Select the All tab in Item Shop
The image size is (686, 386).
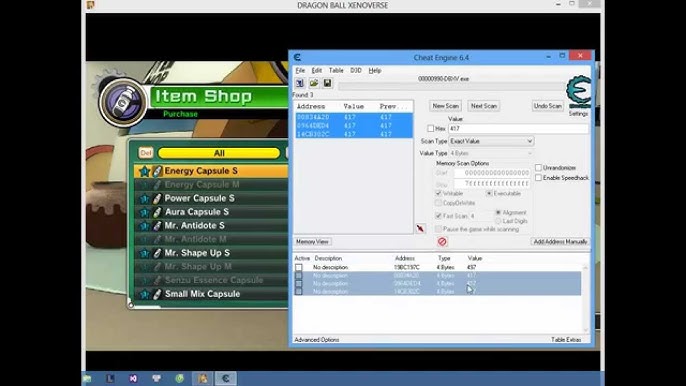[219, 153]
